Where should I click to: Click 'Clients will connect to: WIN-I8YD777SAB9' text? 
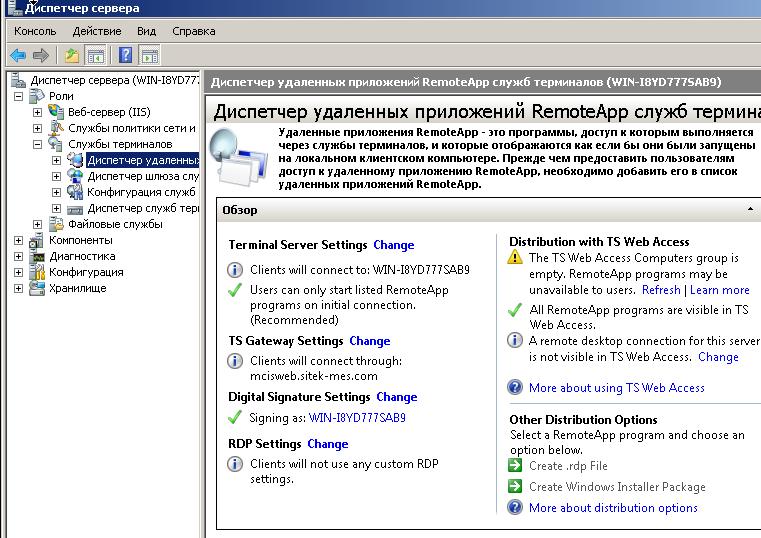(360, 270)
